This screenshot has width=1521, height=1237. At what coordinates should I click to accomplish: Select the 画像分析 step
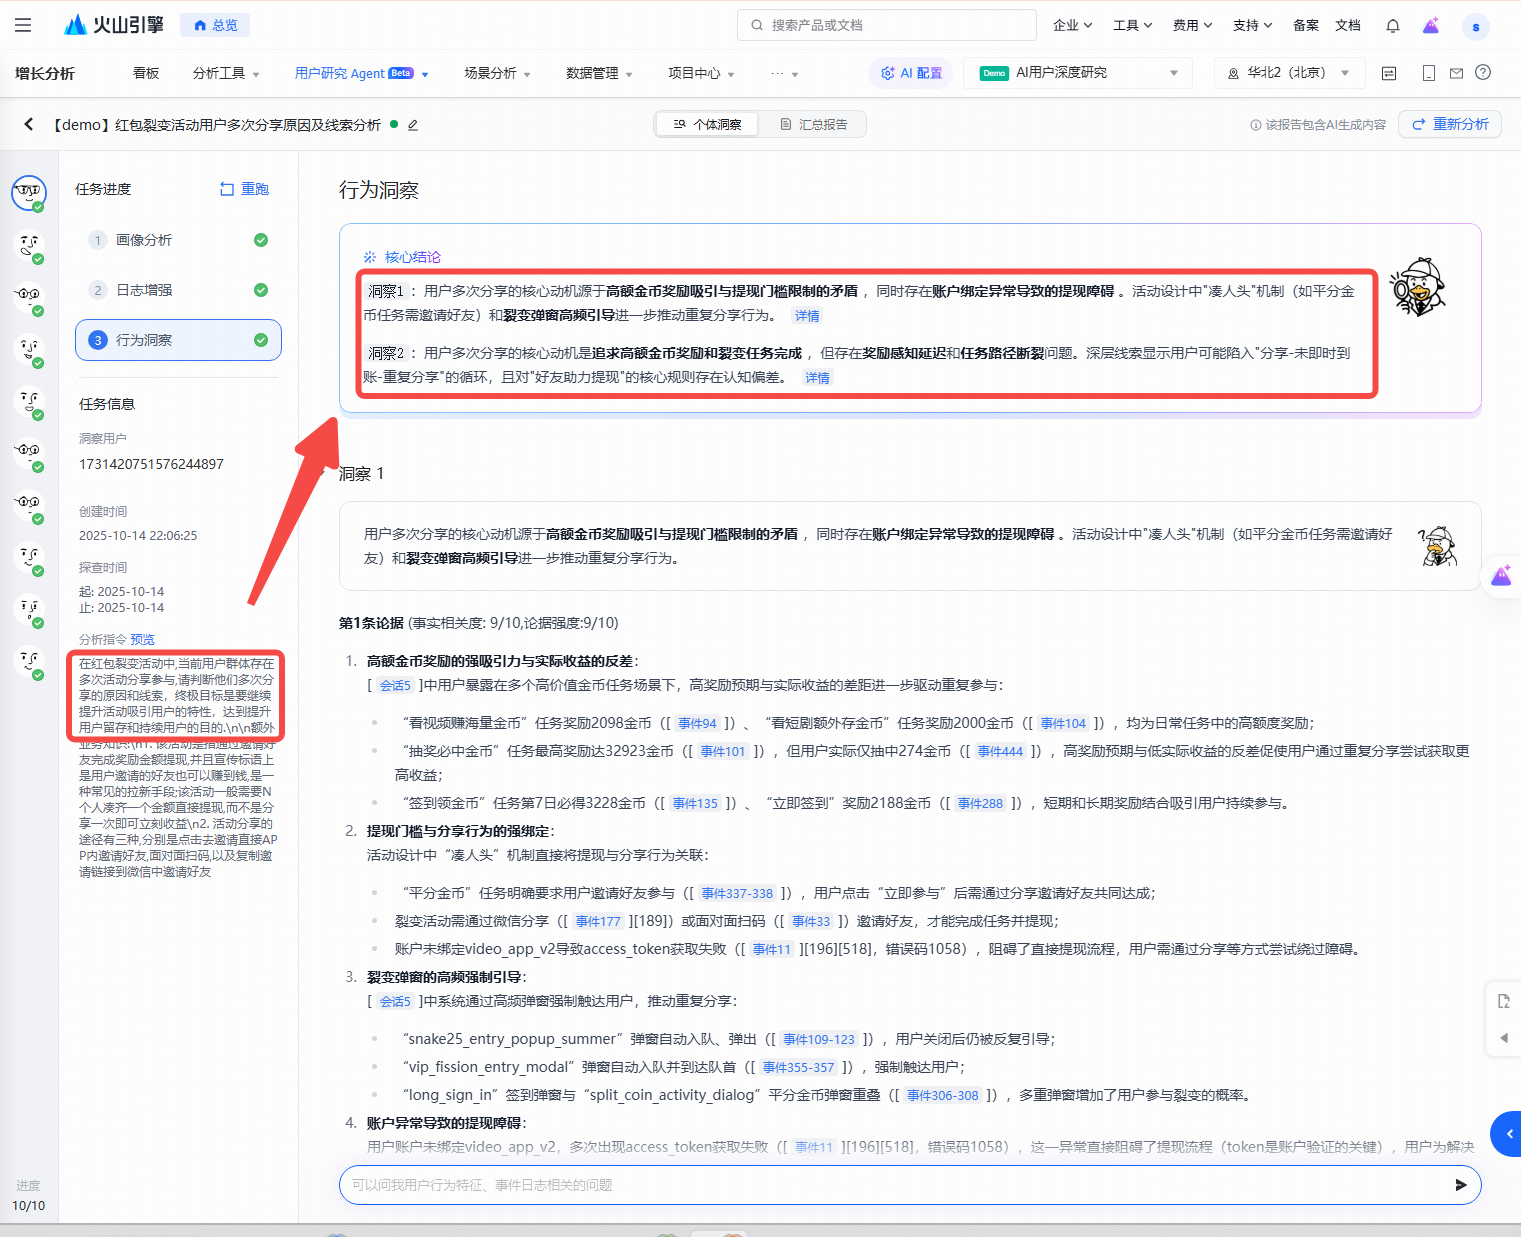coord(178,240)
